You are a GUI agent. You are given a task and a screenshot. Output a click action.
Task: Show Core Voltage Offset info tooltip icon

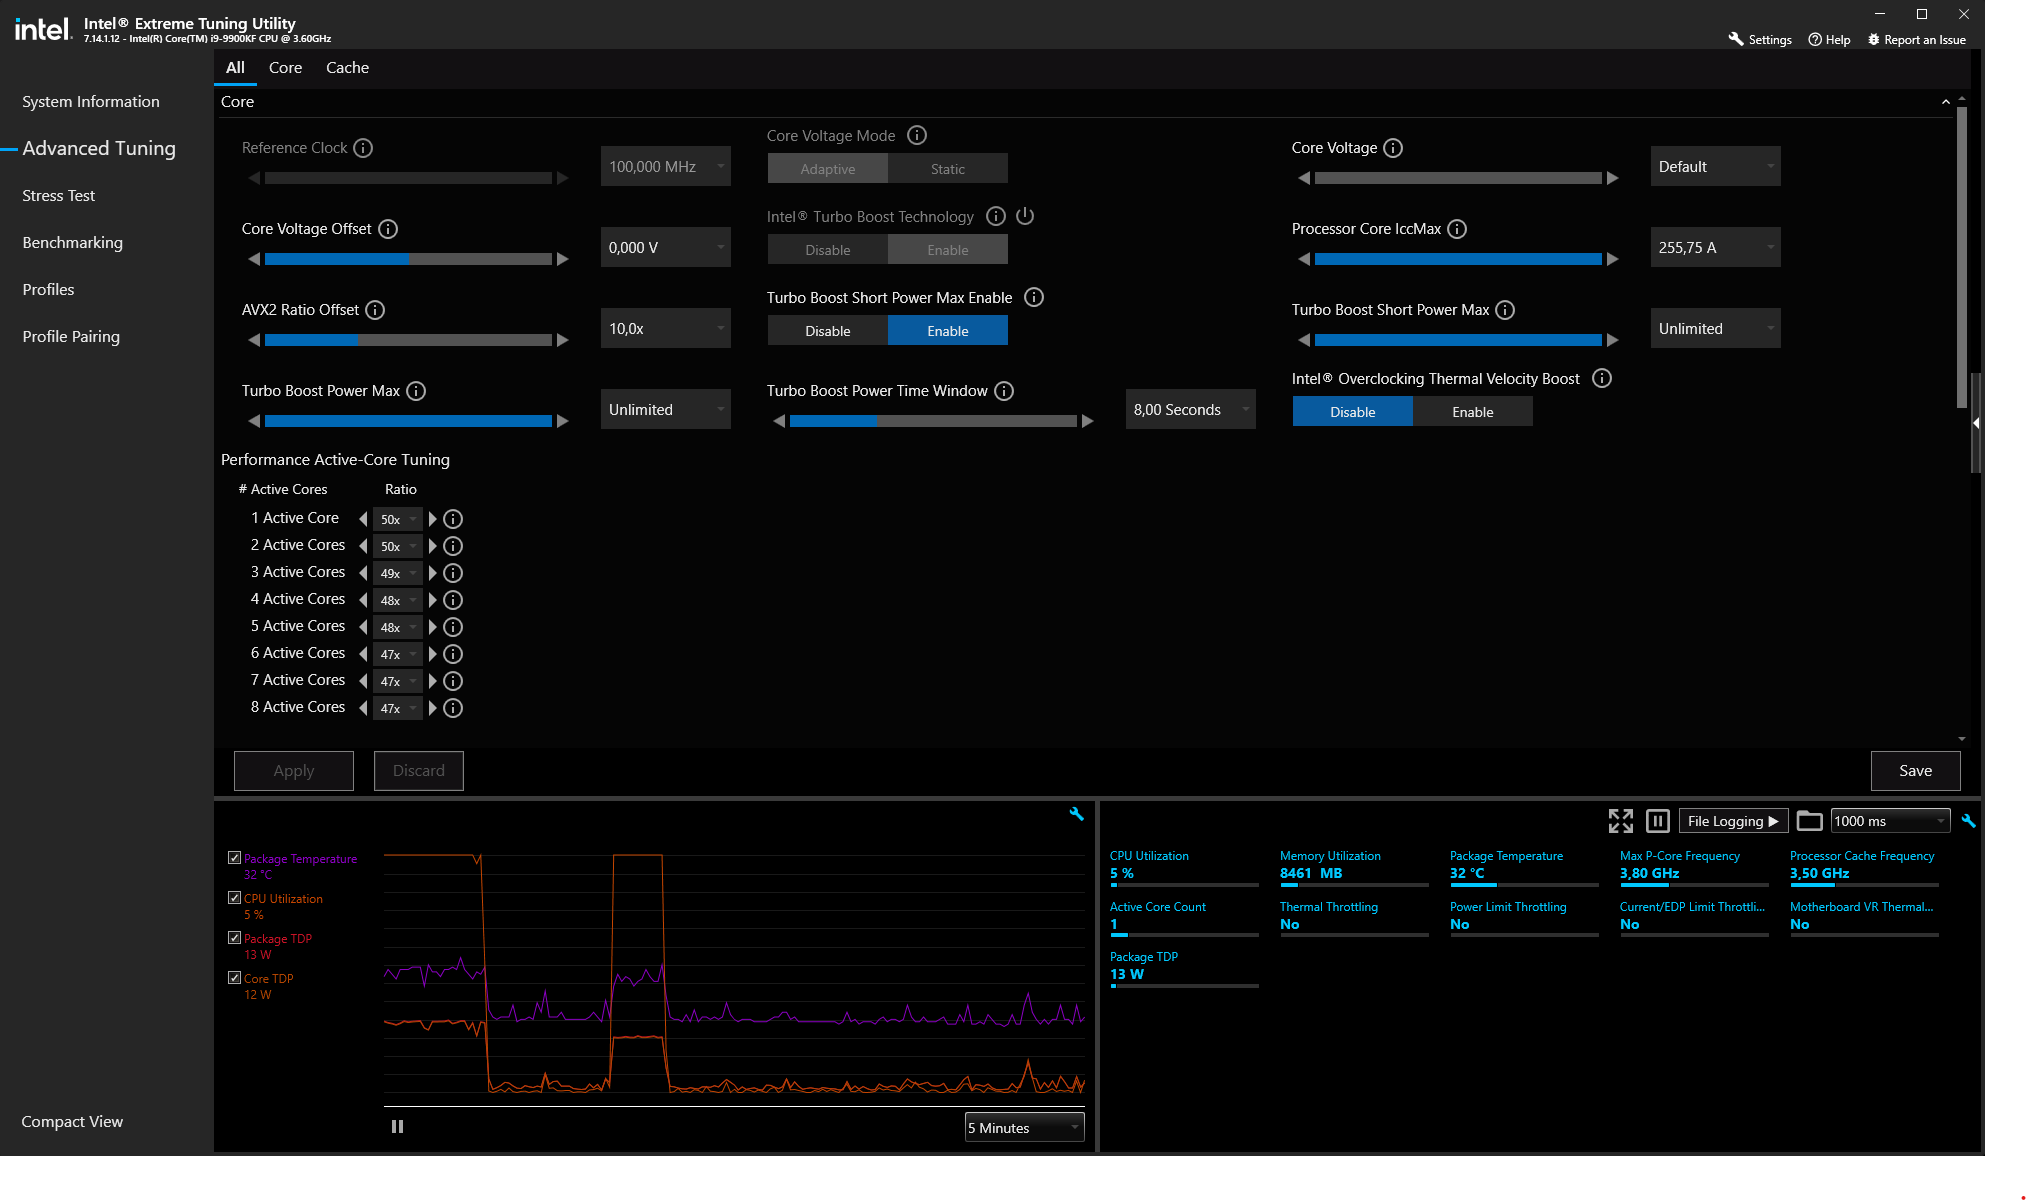(x=388, y=229)
